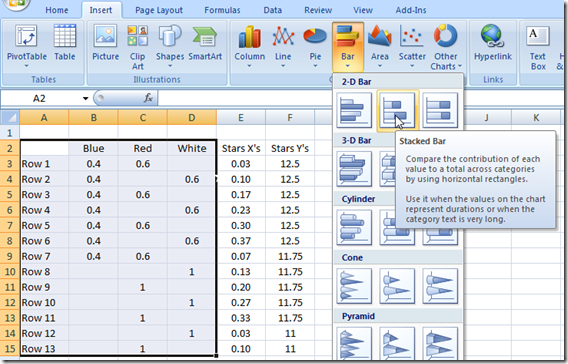
Task: Choose the Clustered Horizontal Cone chart
Action: [354, 286]
